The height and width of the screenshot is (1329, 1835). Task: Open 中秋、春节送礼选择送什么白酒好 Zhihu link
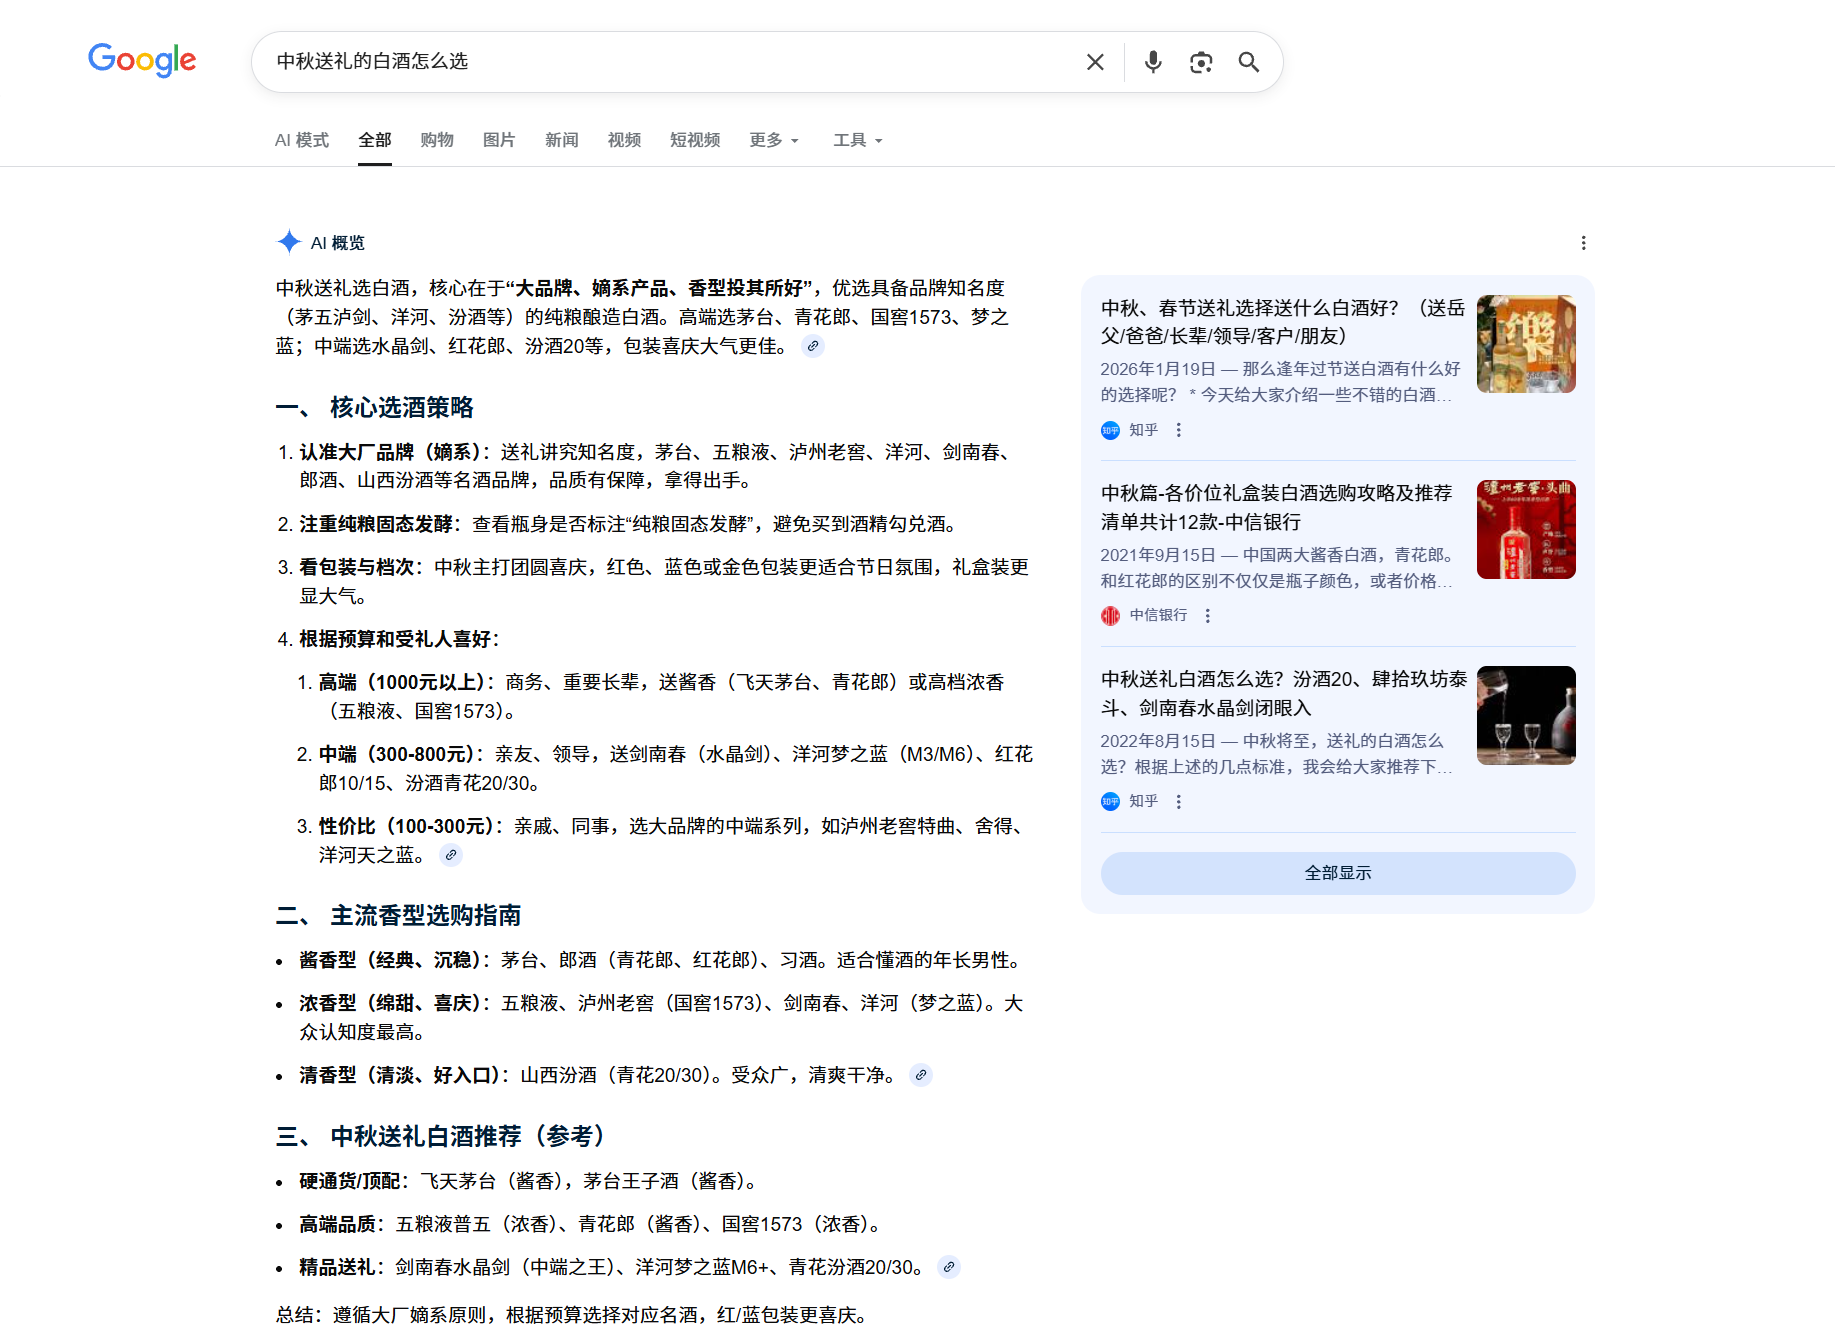pos(1282,321)
